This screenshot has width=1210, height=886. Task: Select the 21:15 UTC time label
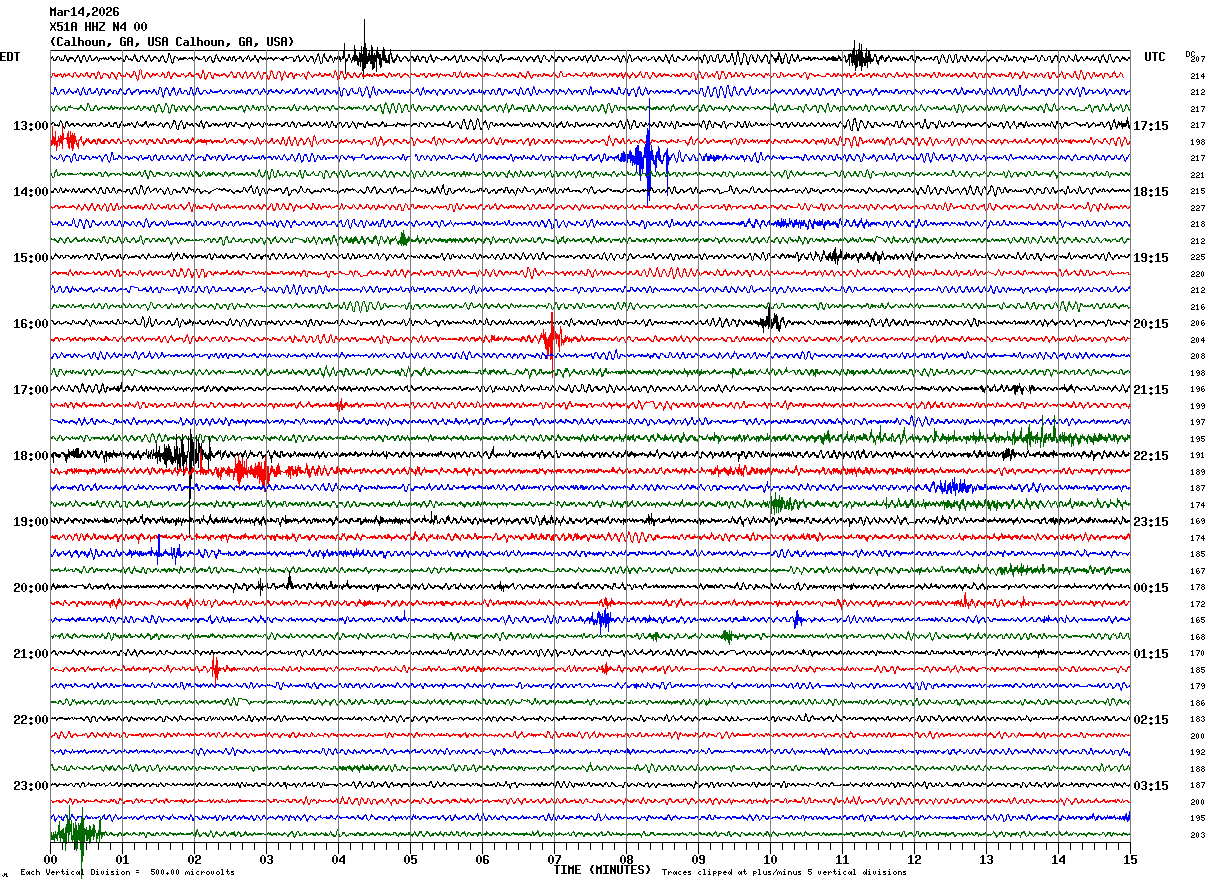coord(1151,390)
